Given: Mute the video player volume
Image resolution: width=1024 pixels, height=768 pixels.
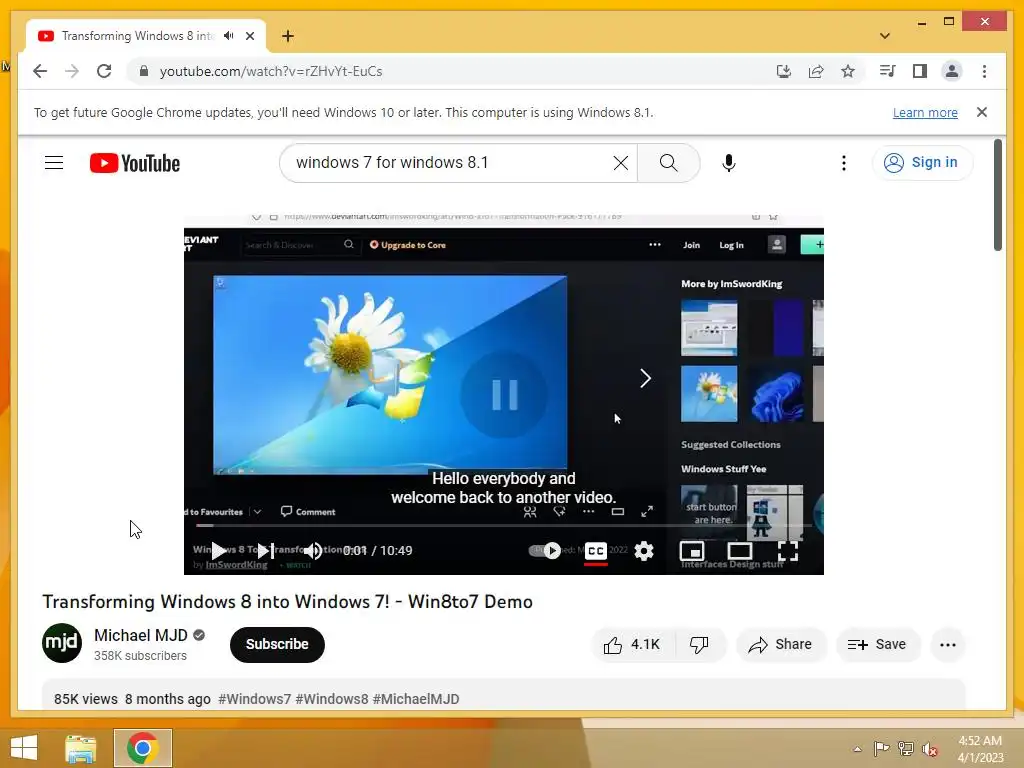Looking at the screenshot, I should pyautogui.click(x=313, y=551).
